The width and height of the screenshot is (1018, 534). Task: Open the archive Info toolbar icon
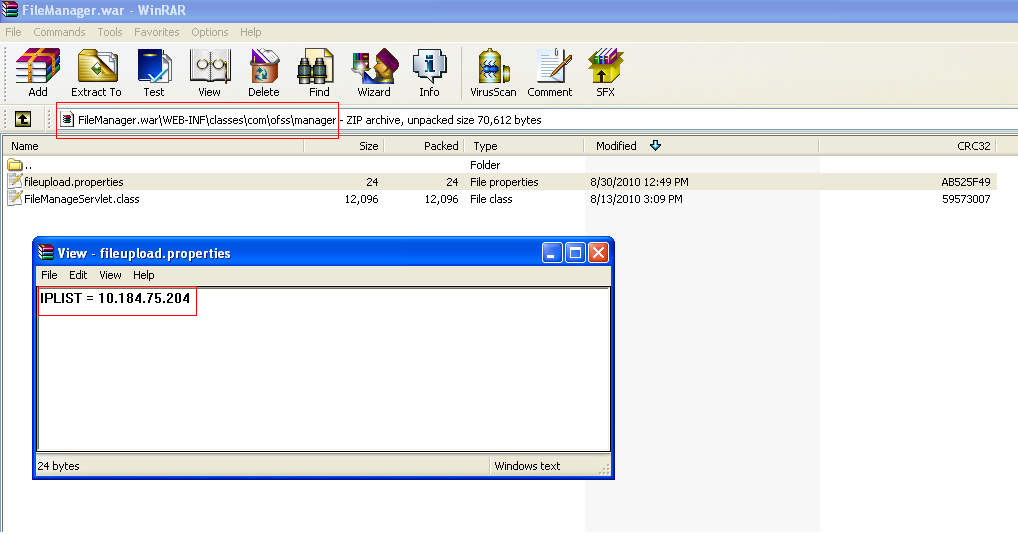429,66
